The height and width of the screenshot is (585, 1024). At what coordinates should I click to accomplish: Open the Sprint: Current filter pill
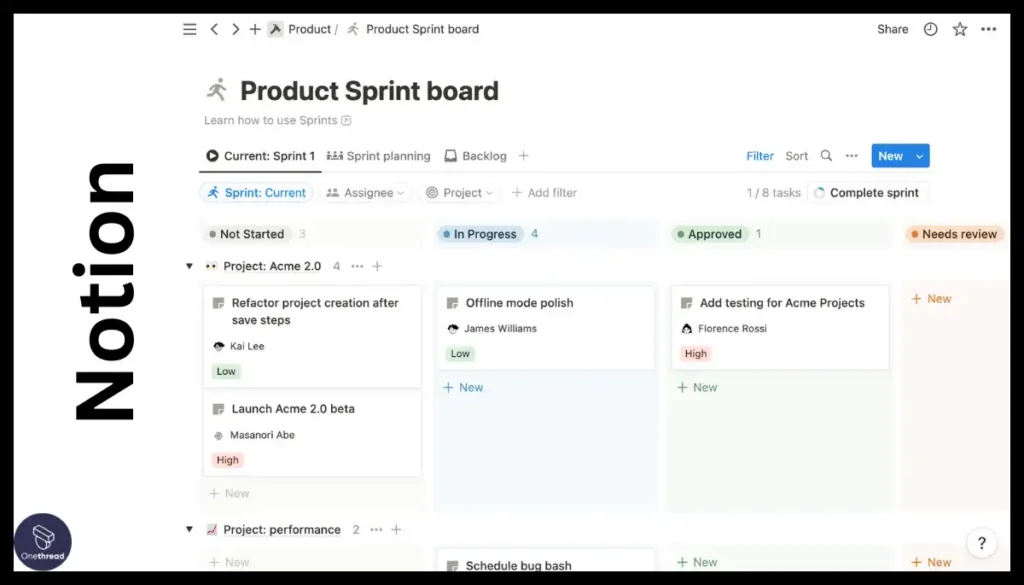tap(257, 193)
